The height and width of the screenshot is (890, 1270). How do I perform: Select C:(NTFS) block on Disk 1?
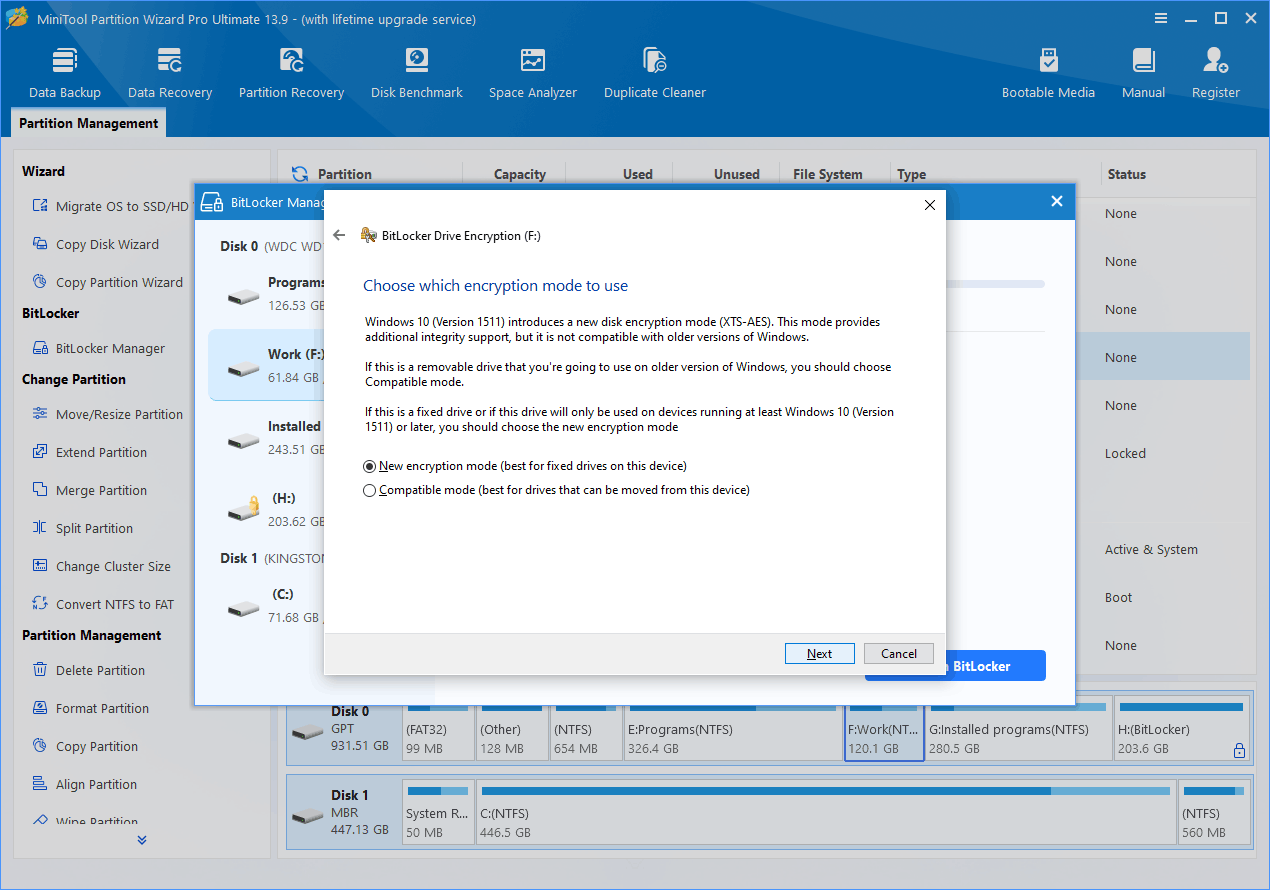coord(826,812)
